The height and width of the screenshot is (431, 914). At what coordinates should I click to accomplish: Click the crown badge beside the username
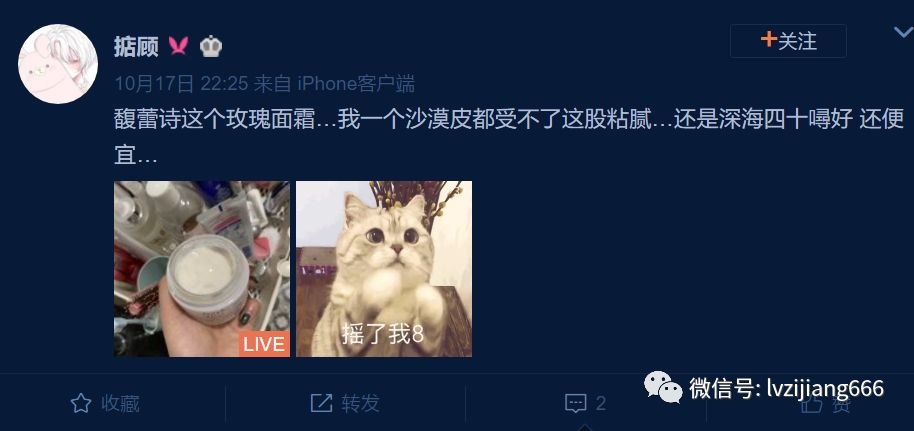210,46
